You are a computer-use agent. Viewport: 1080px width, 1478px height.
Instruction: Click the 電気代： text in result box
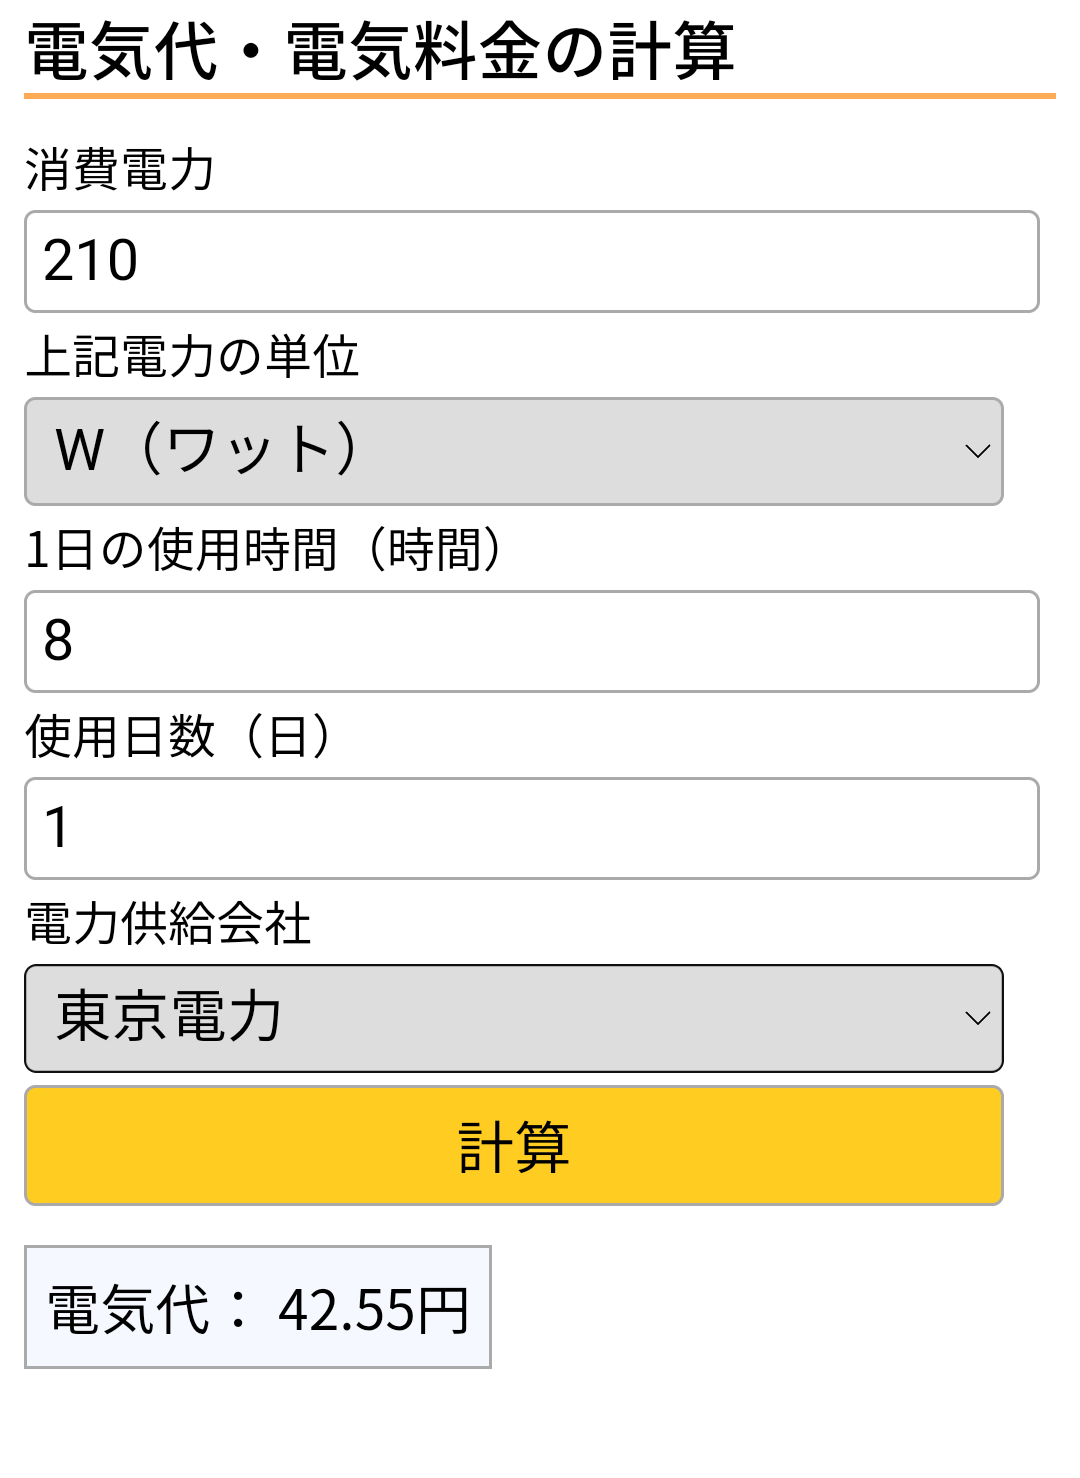point(148,1310)
